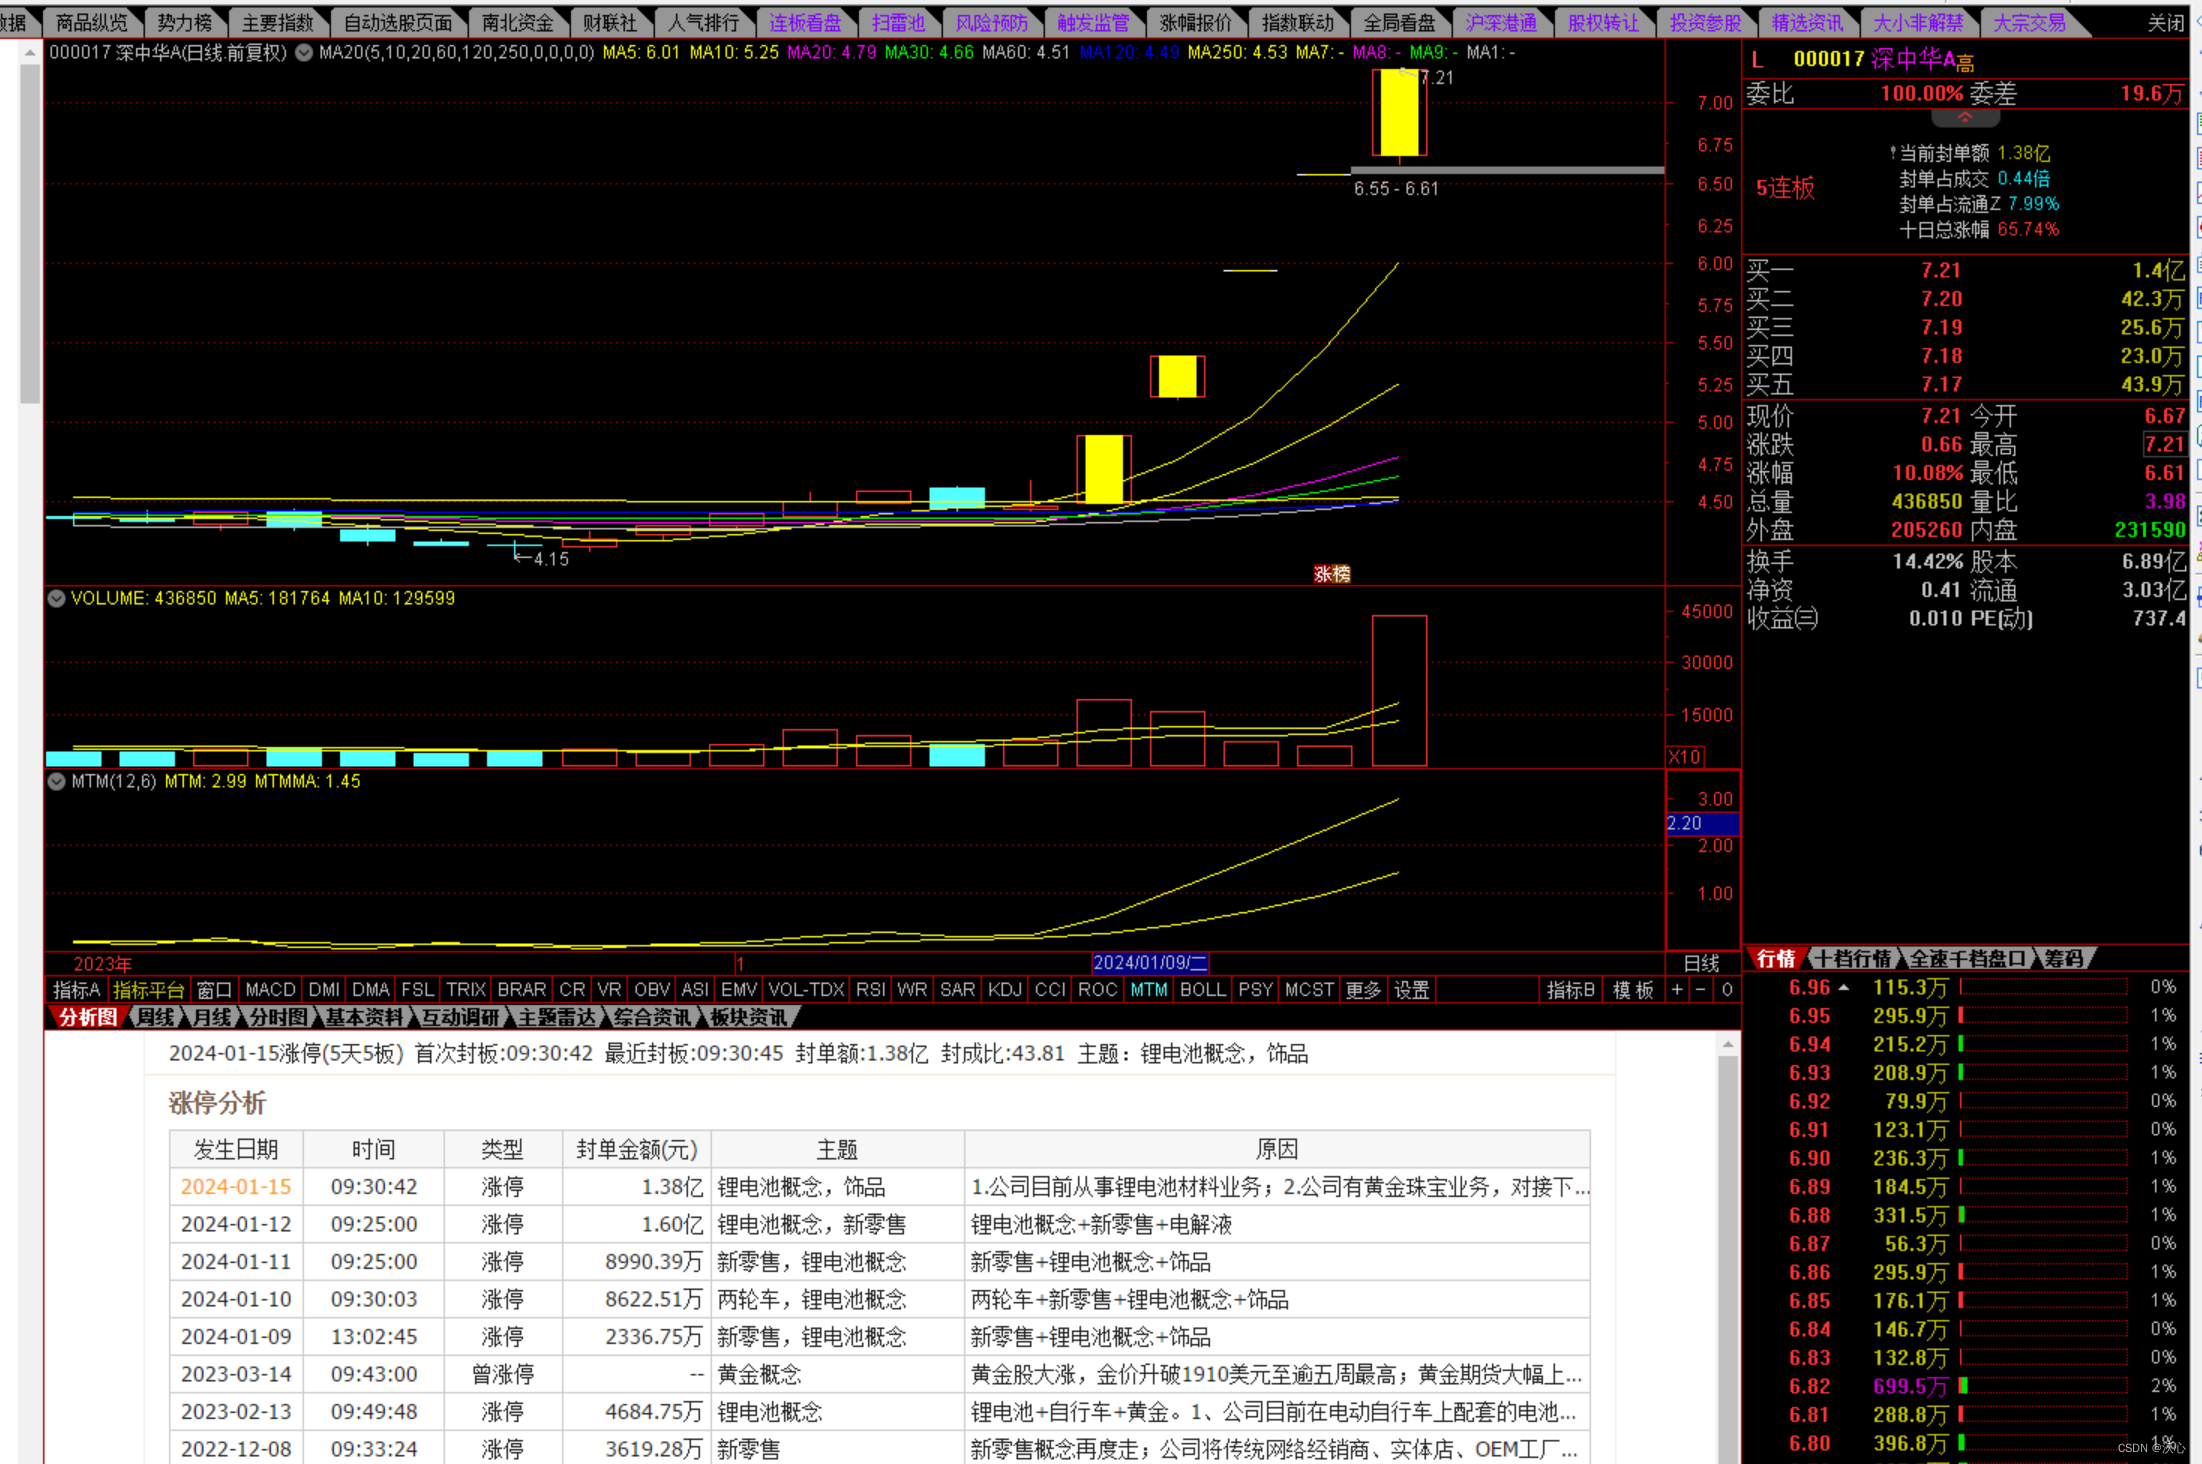Click the left-edge vertical scrollbar

click(29, 233)
